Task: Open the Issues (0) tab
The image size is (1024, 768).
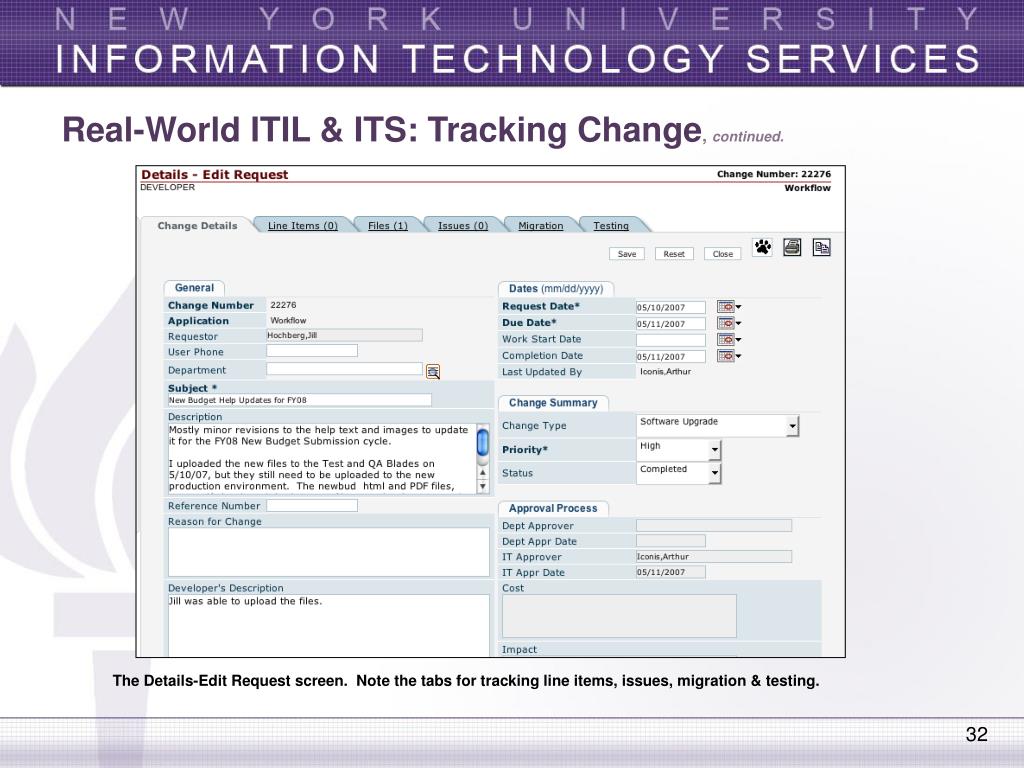Action: click(462, 226)
